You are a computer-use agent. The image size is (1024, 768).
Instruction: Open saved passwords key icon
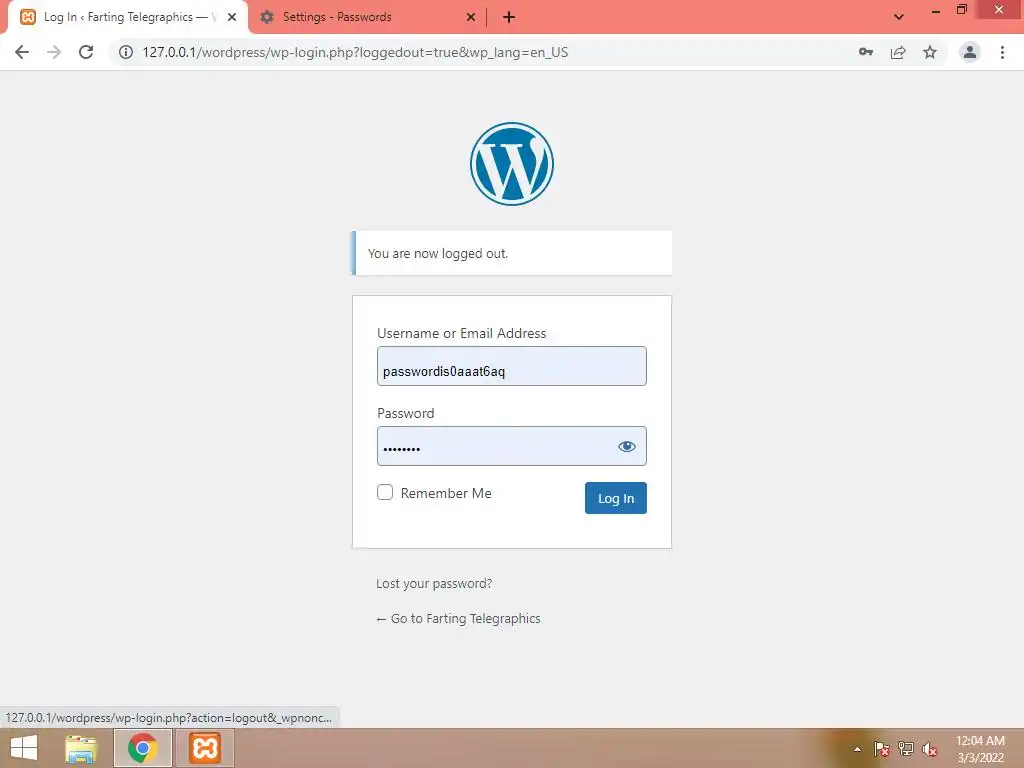click(x=866, y=52)
